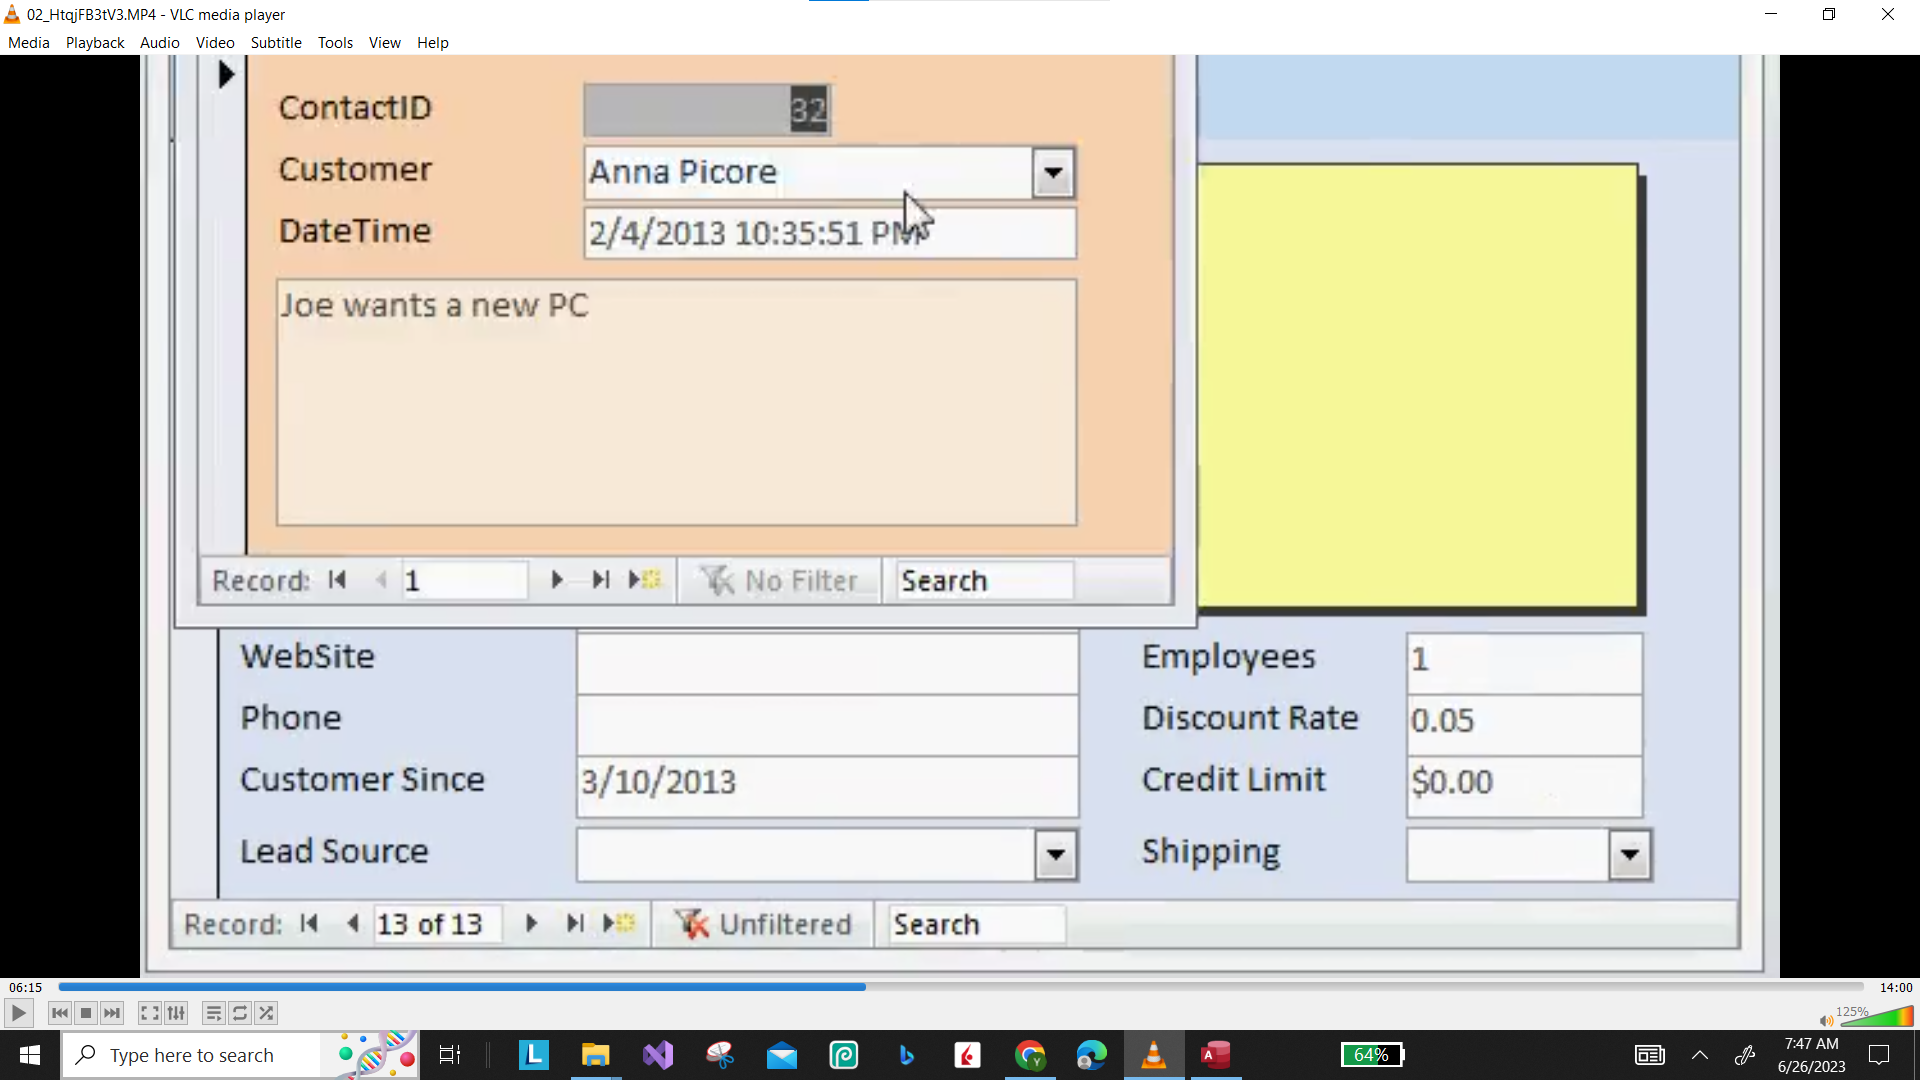Toggle loop playback mode
The image size is (1920, 1080).
pos(240,1013)
